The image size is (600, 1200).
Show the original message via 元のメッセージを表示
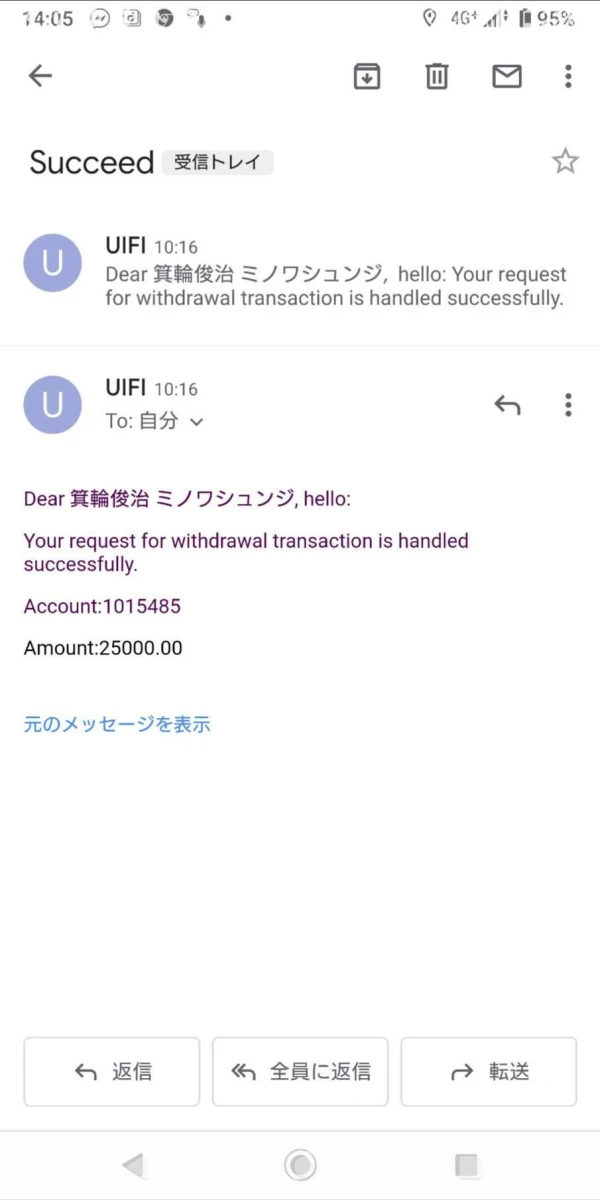coord(117,725)
